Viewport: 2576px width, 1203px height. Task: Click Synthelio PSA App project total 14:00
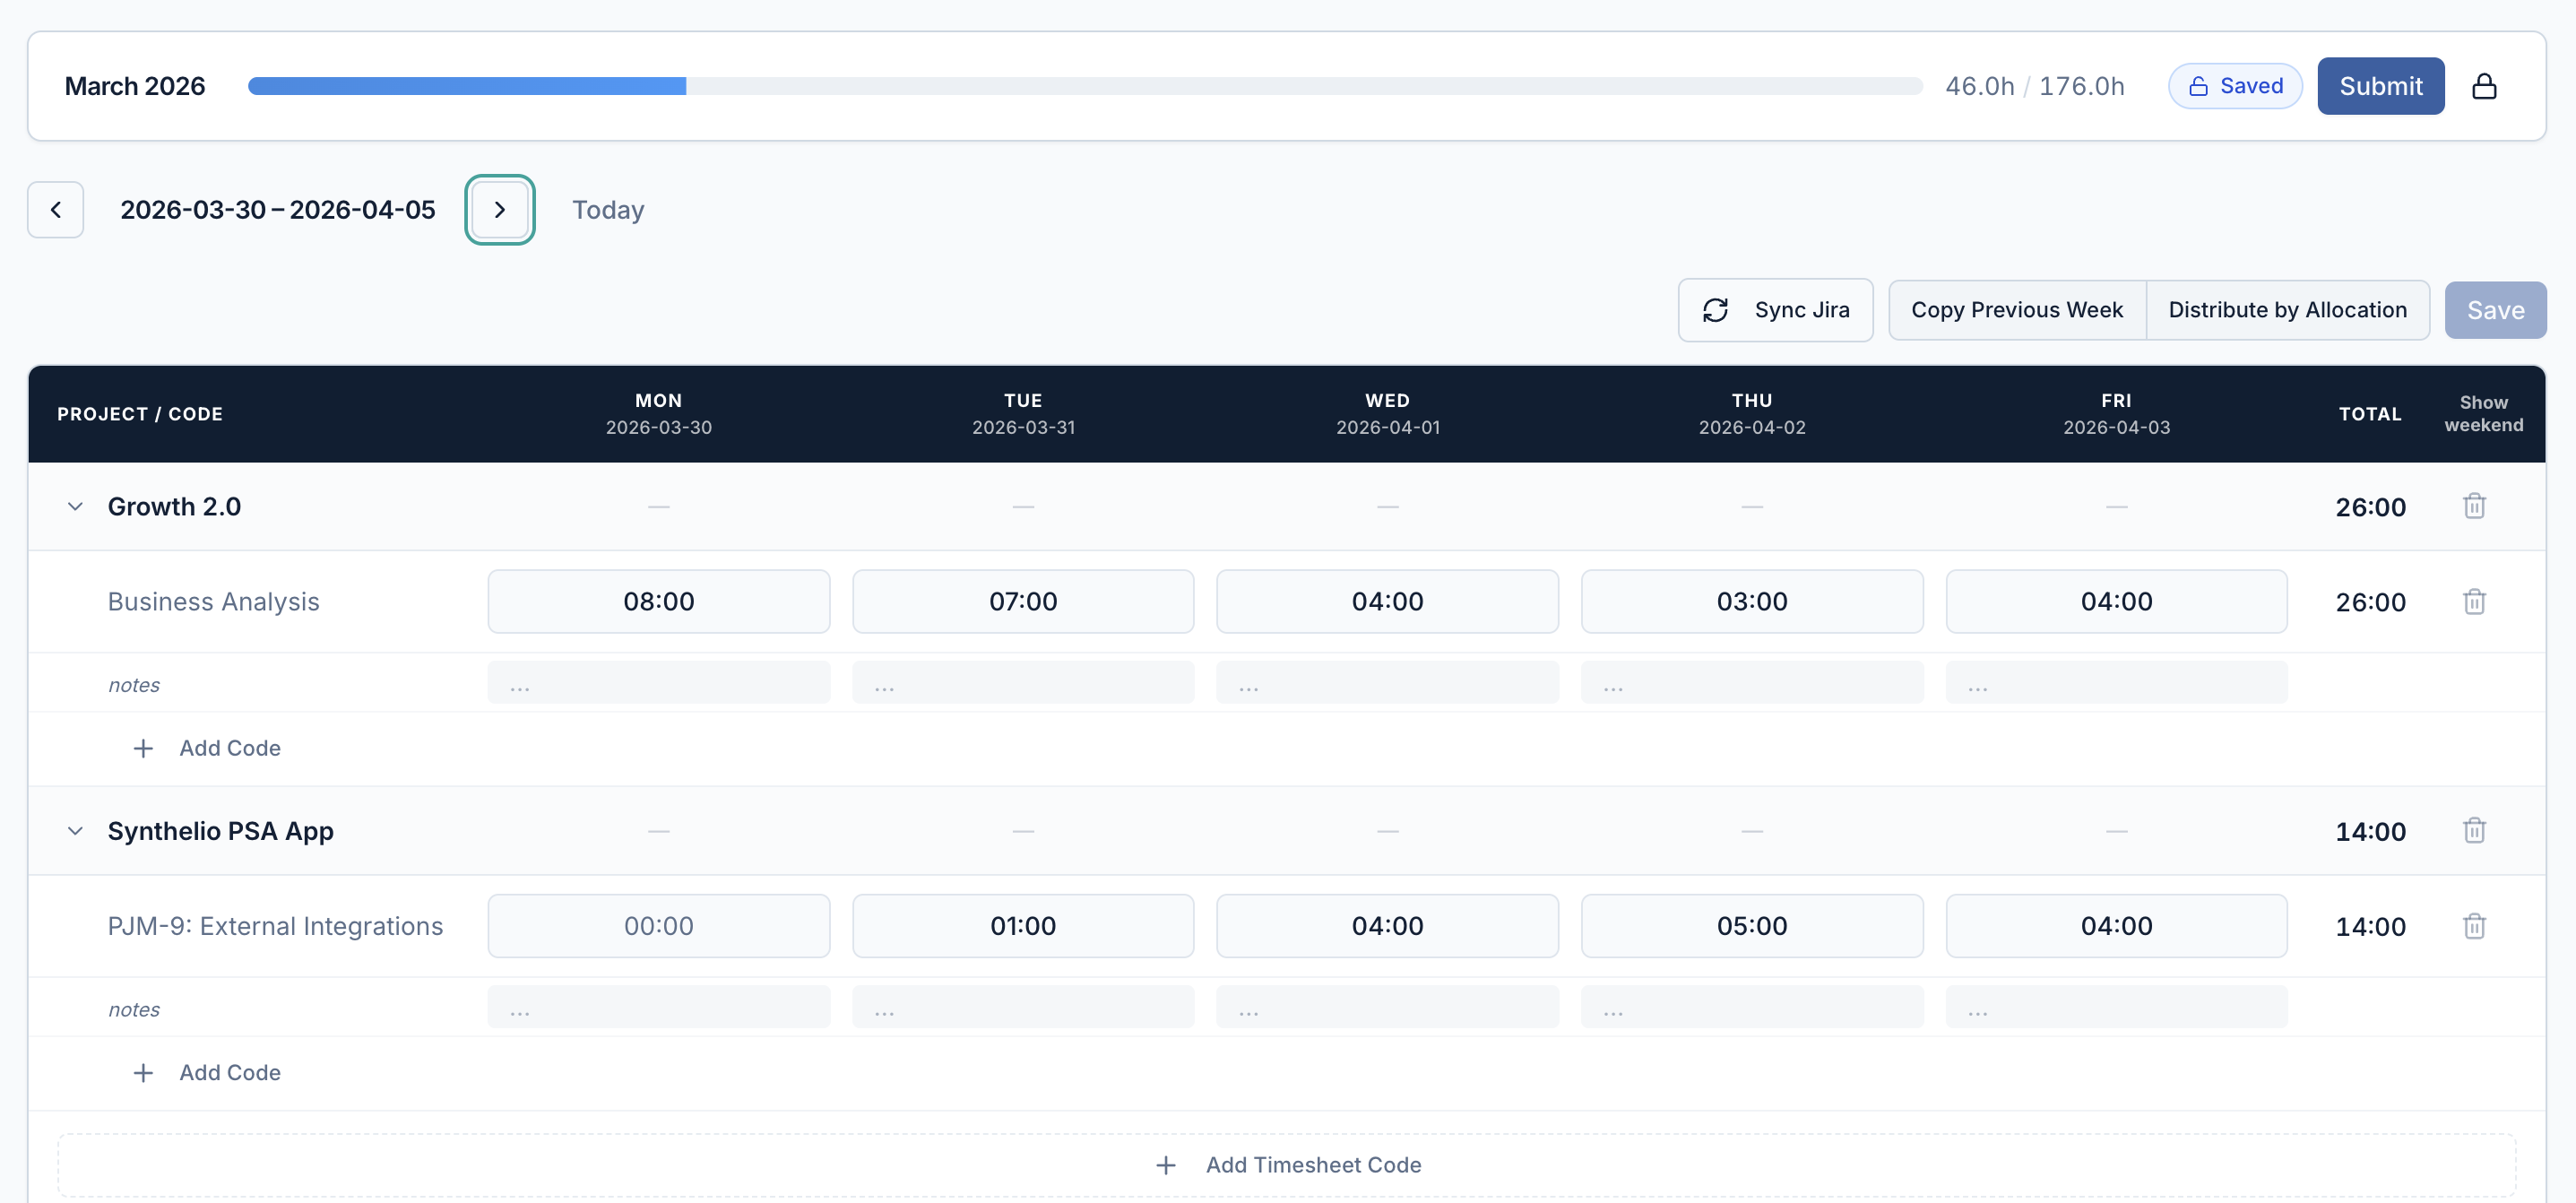(x=2369, y=831)
